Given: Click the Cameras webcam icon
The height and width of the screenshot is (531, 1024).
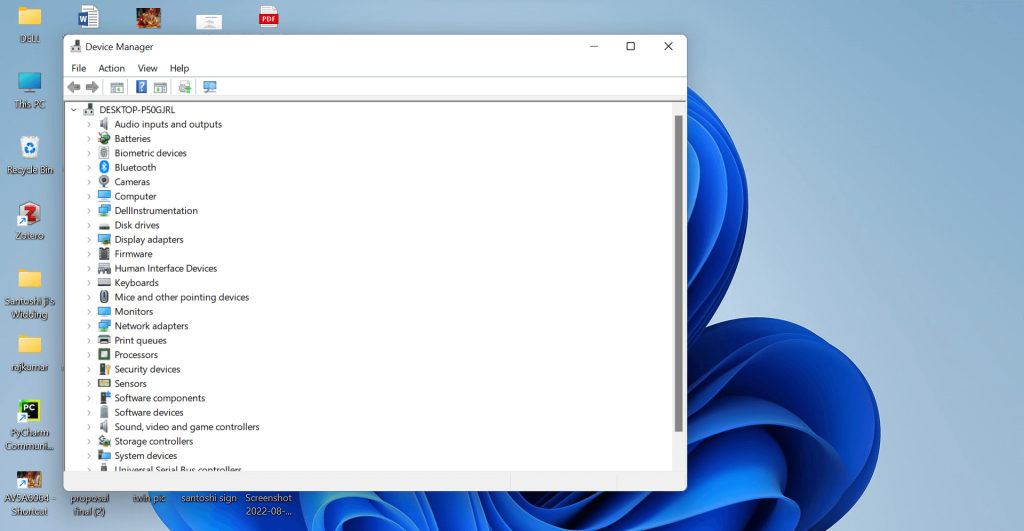Looking at the screenshot, I should click(104, 182).
